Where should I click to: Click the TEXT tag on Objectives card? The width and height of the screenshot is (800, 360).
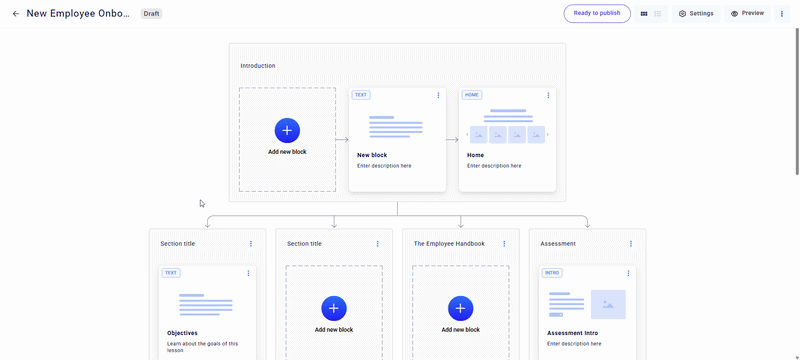pyautogui.click(x=171, y=273)
